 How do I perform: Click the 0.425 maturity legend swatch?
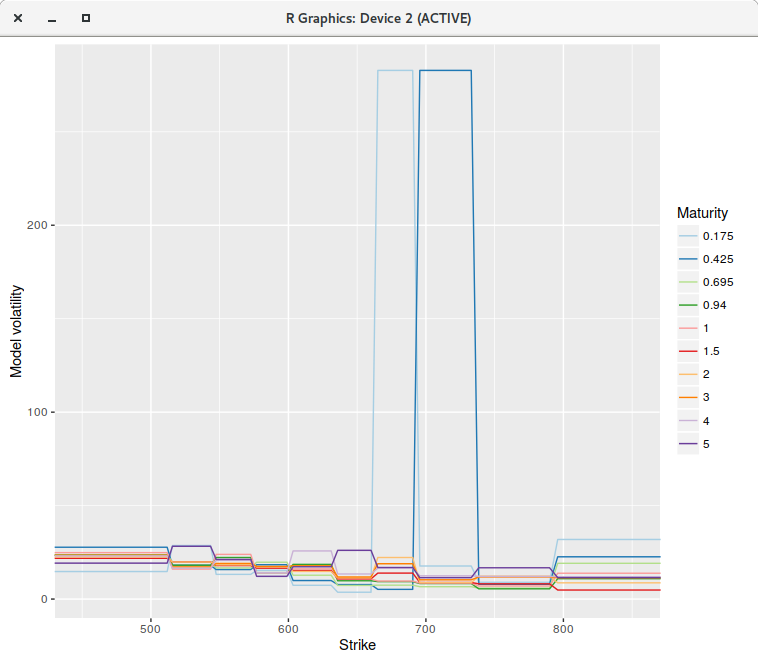point(688,259)
